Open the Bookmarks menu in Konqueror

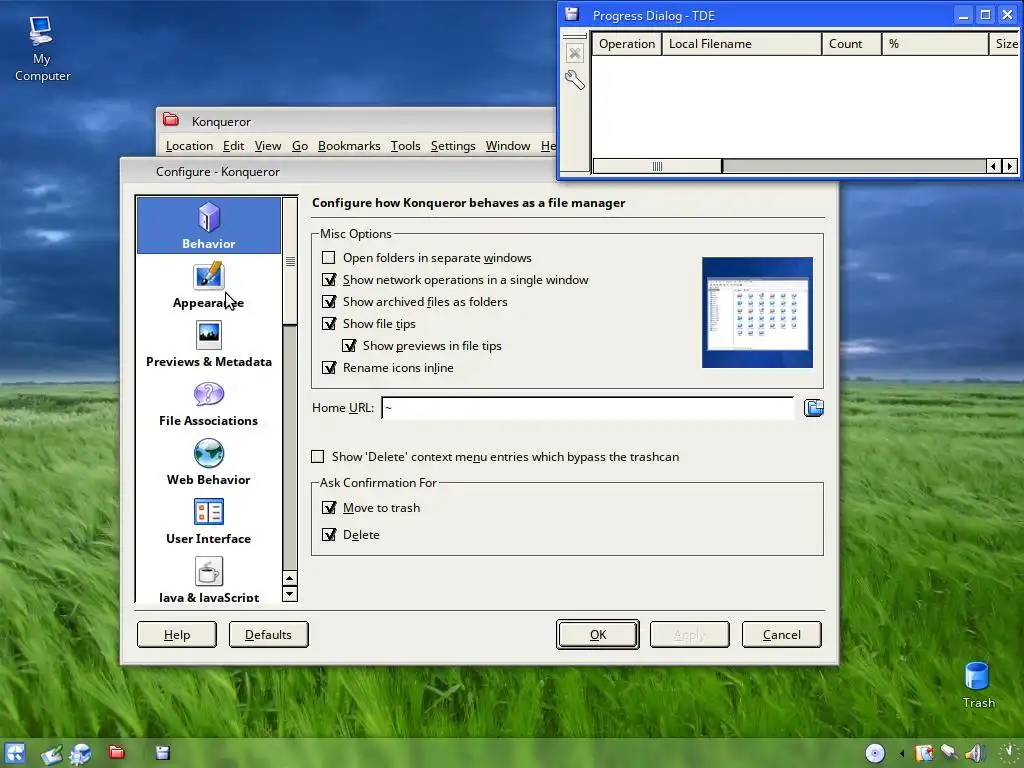349,146
